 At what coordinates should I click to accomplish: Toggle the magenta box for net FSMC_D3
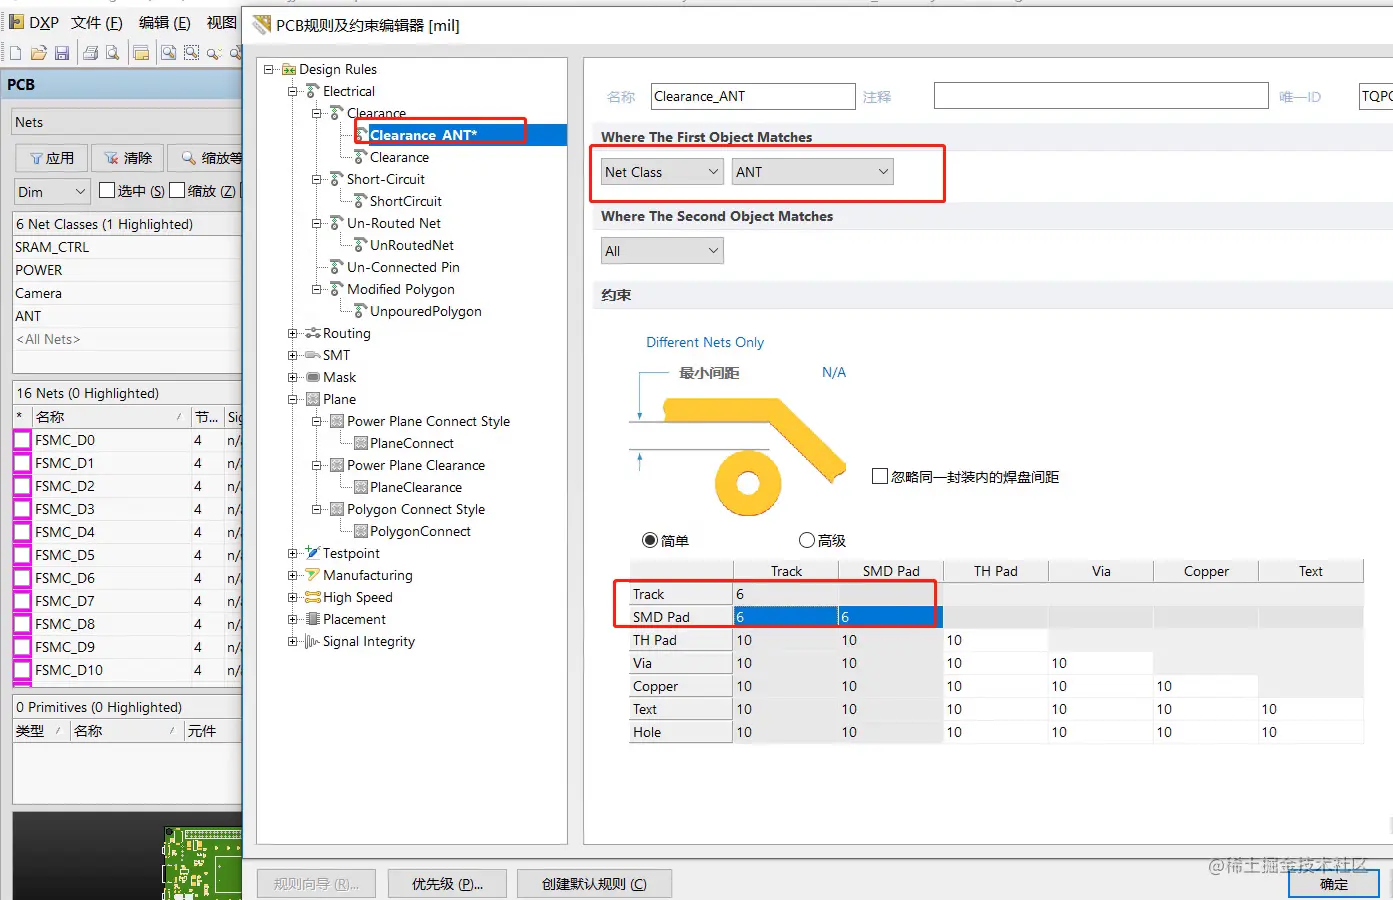22,509
